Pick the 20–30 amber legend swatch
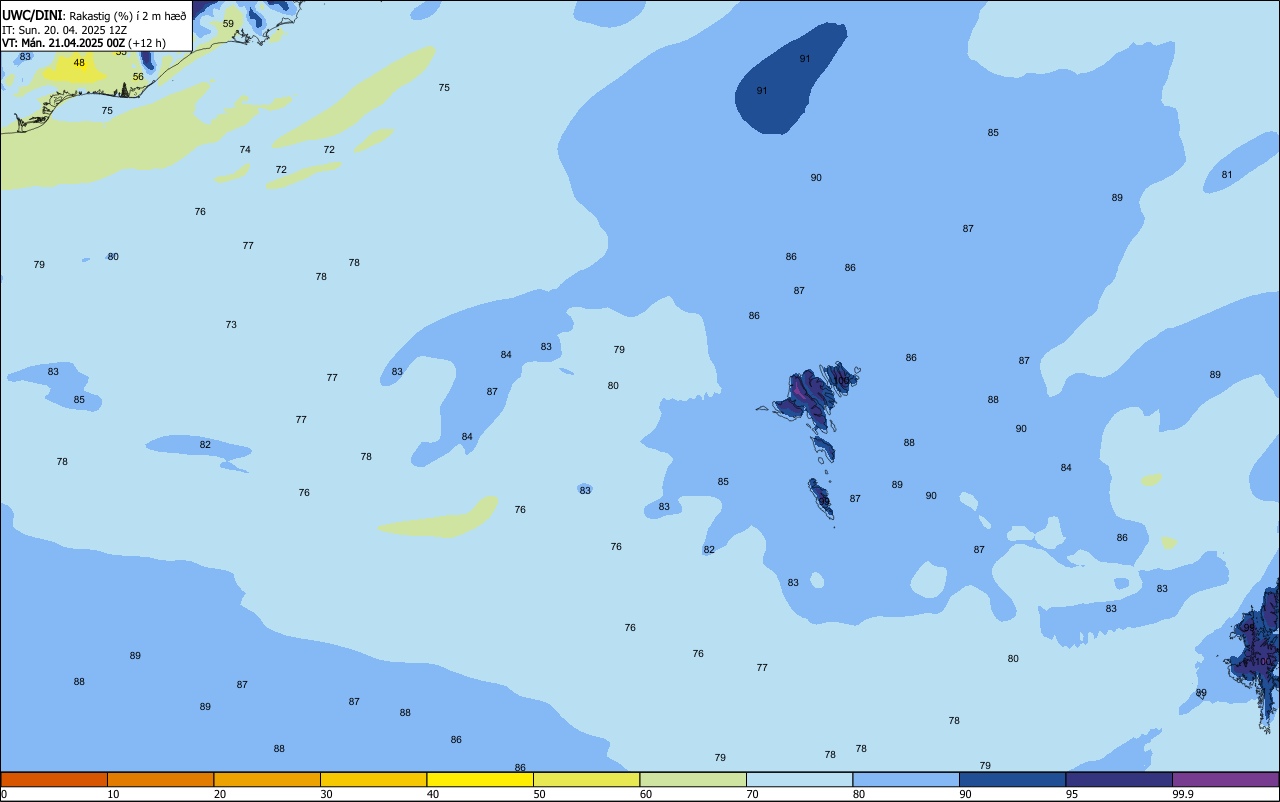This screenshot has height=802, width=1280. [x=267, y=779]
